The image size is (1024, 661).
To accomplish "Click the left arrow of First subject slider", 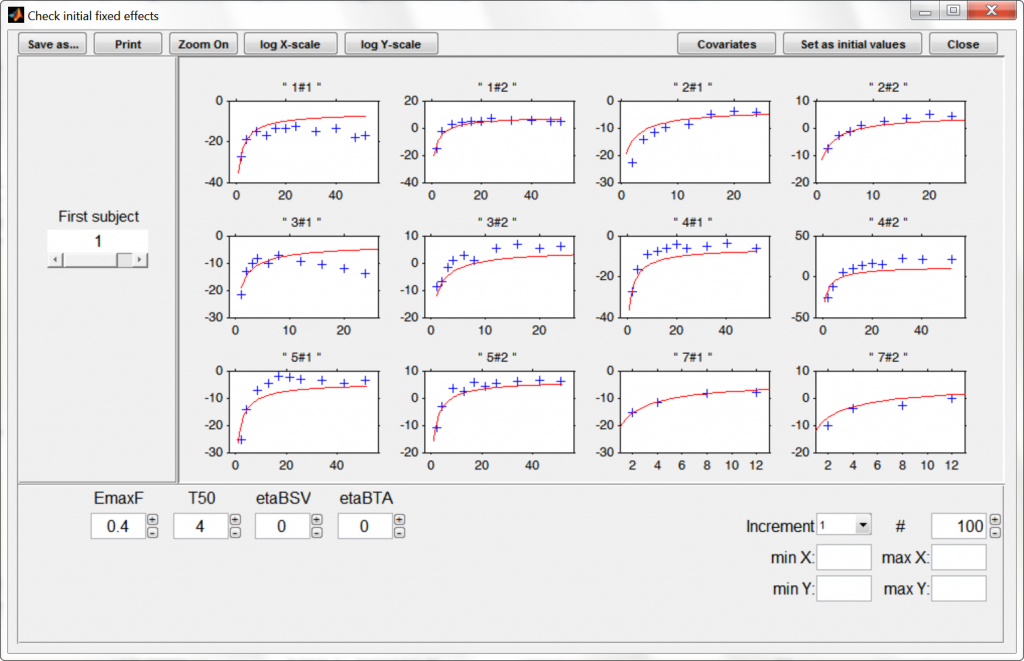I will pyautogui.click(x=55, y=259).
